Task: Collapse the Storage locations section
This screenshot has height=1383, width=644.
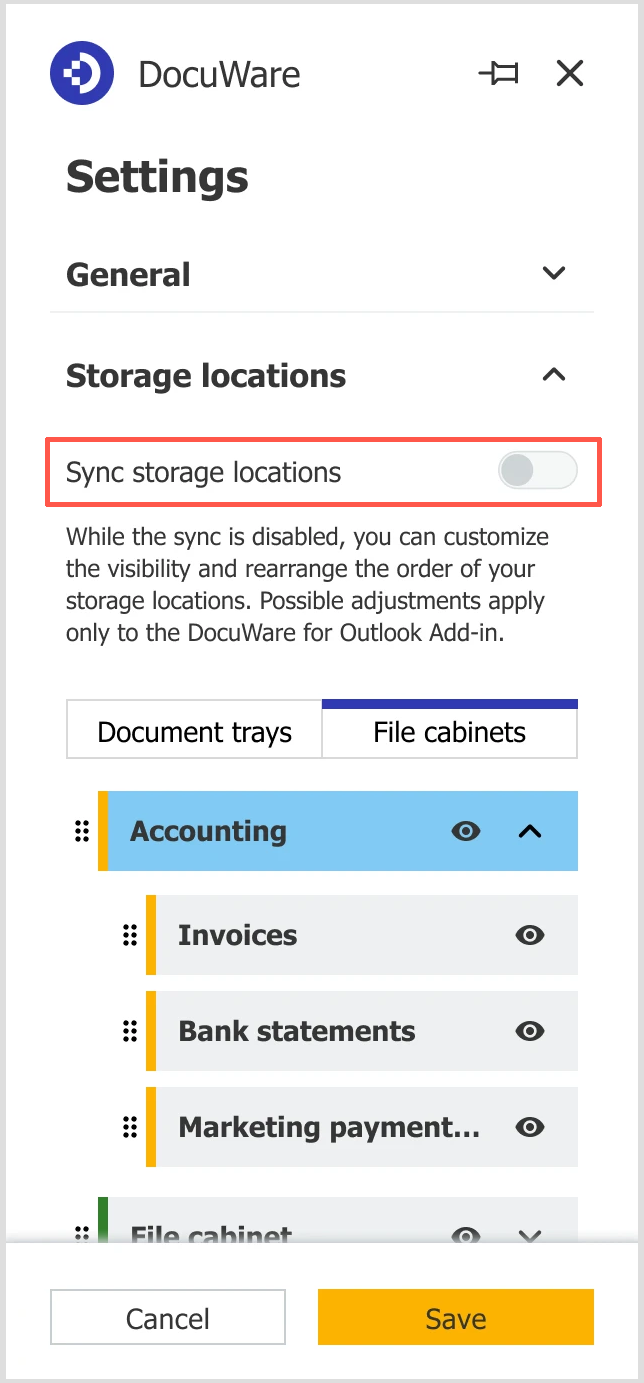Action: click(553, 375)
